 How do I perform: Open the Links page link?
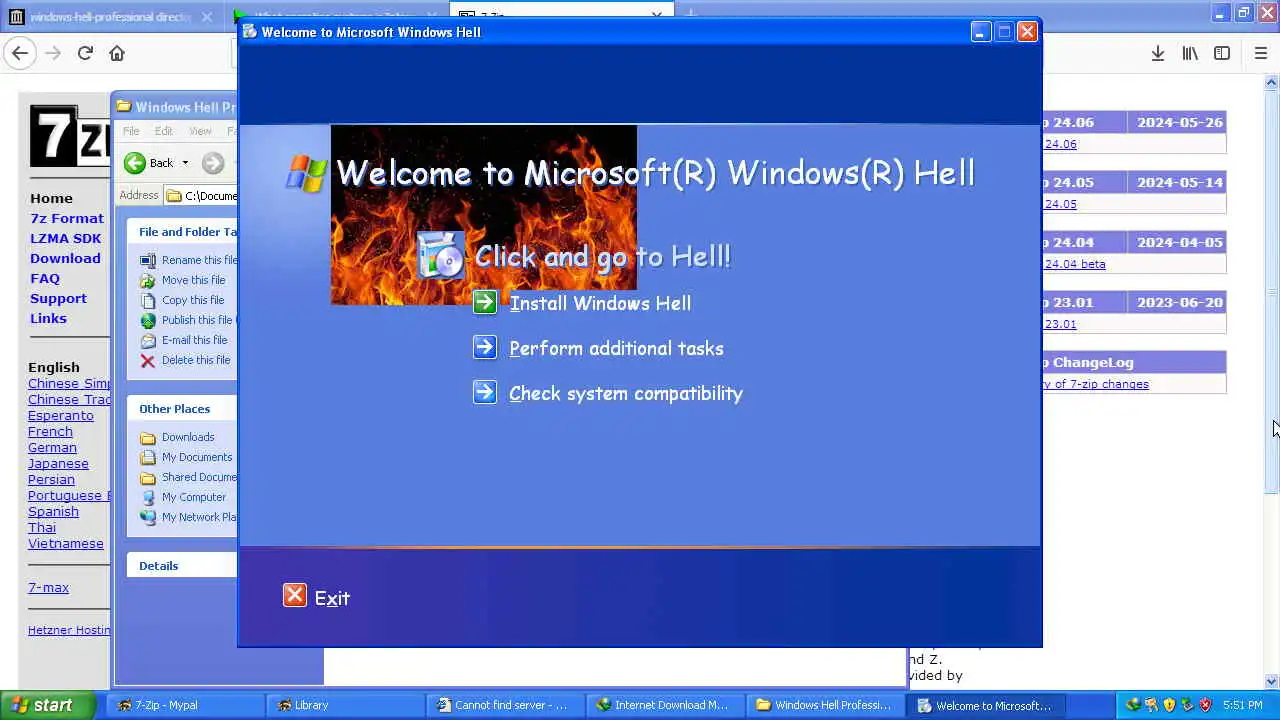tap(48, 318)
